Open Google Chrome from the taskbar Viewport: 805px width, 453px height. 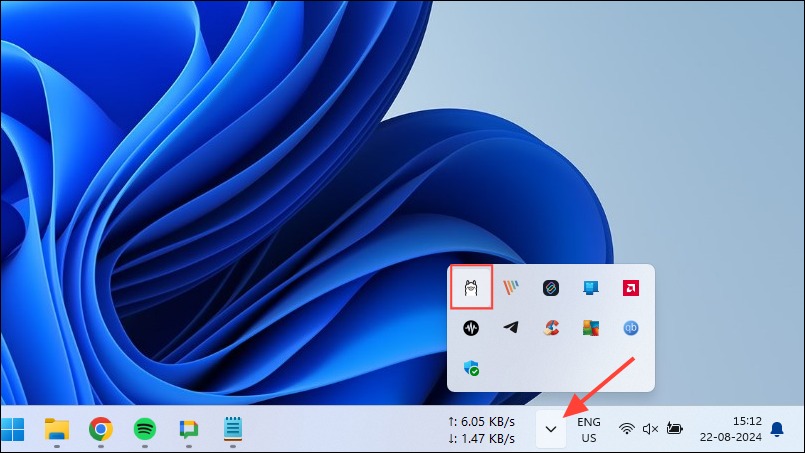pos(101,429)
